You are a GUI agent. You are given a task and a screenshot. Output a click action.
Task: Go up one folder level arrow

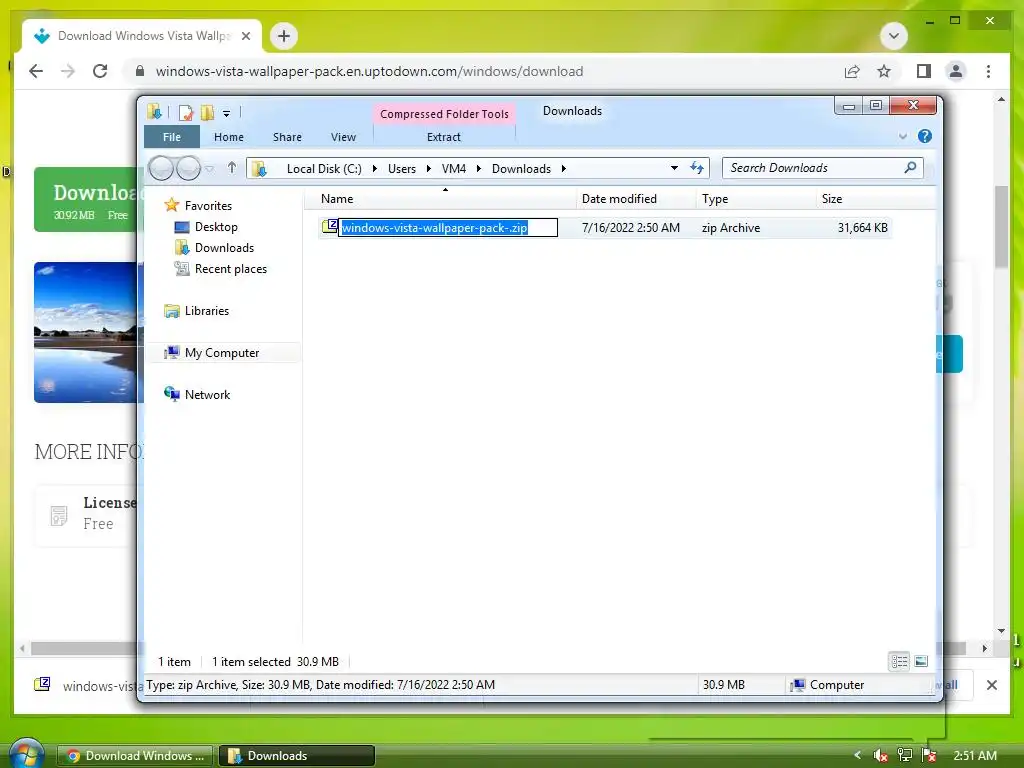(232, 168)
